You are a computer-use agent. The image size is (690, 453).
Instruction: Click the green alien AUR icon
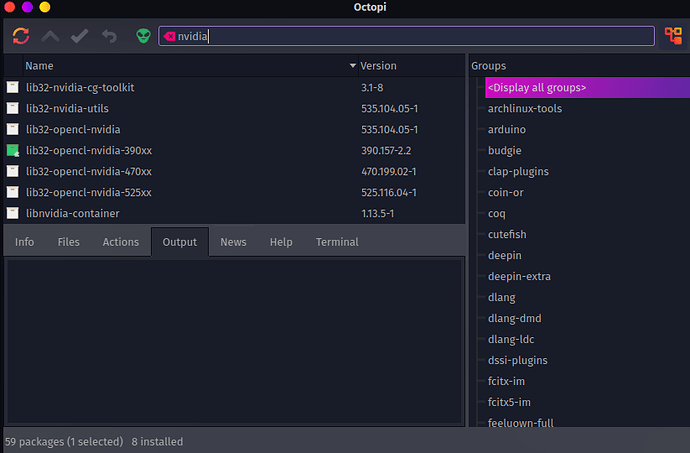click(143, 36)
